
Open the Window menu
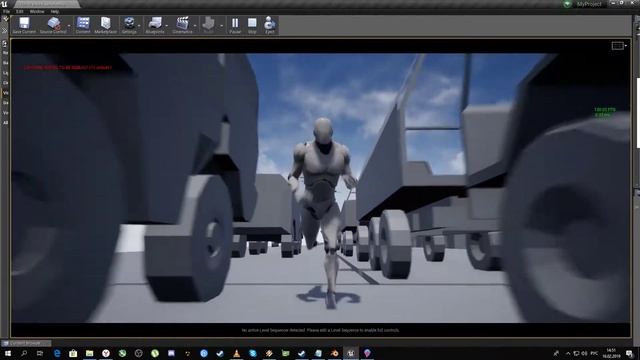click(x=37, y=11)
